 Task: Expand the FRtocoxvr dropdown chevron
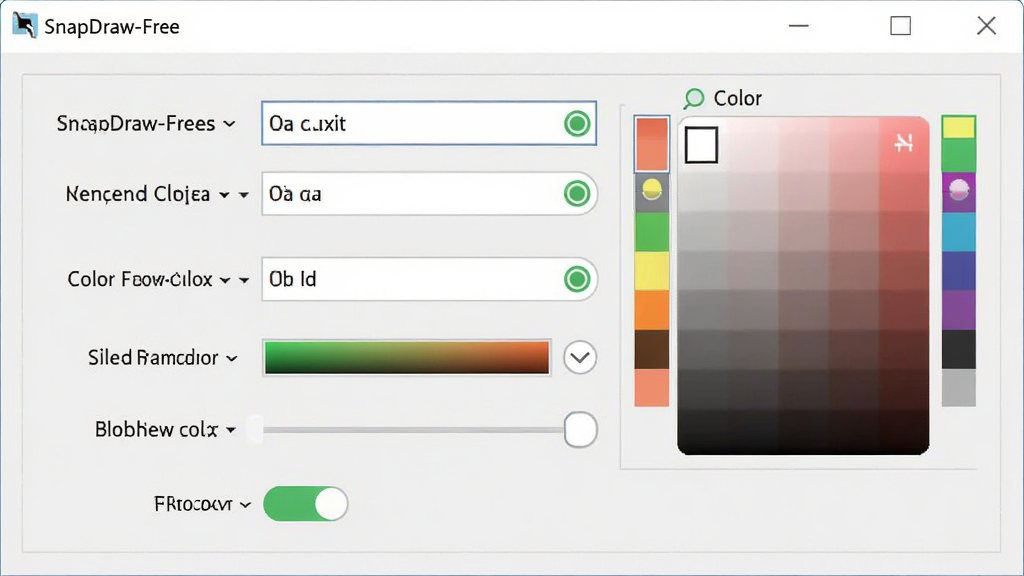pos(245,505)
